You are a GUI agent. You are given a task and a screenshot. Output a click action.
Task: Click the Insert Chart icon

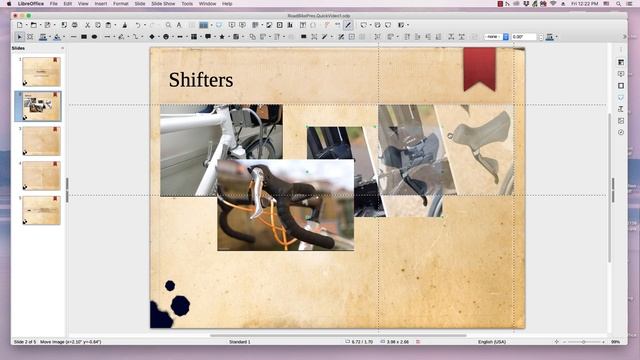point(289,25)
